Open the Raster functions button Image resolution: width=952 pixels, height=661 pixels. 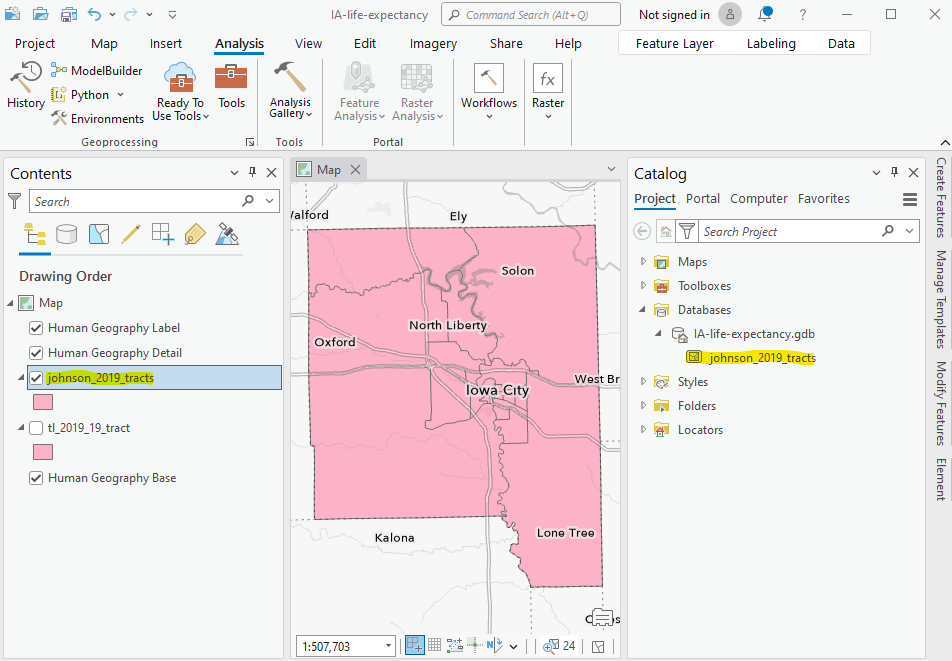click(548, 91)
